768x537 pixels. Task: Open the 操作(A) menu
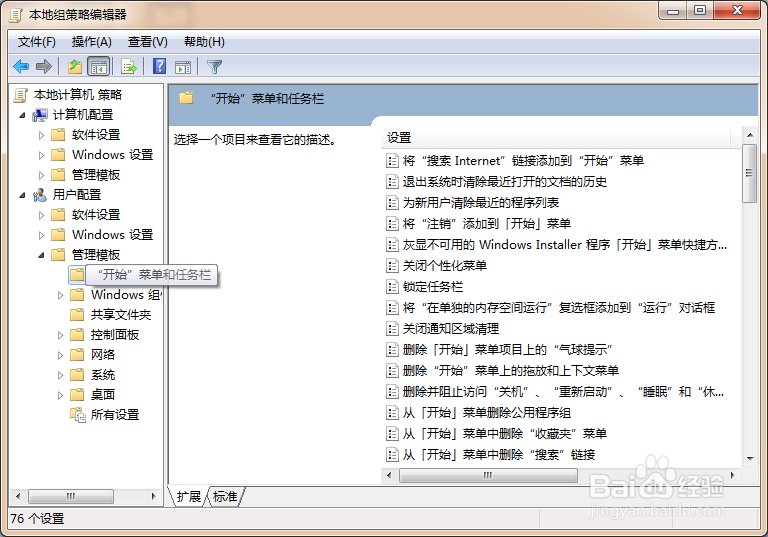pyautogui.click(x=92, y=42)
